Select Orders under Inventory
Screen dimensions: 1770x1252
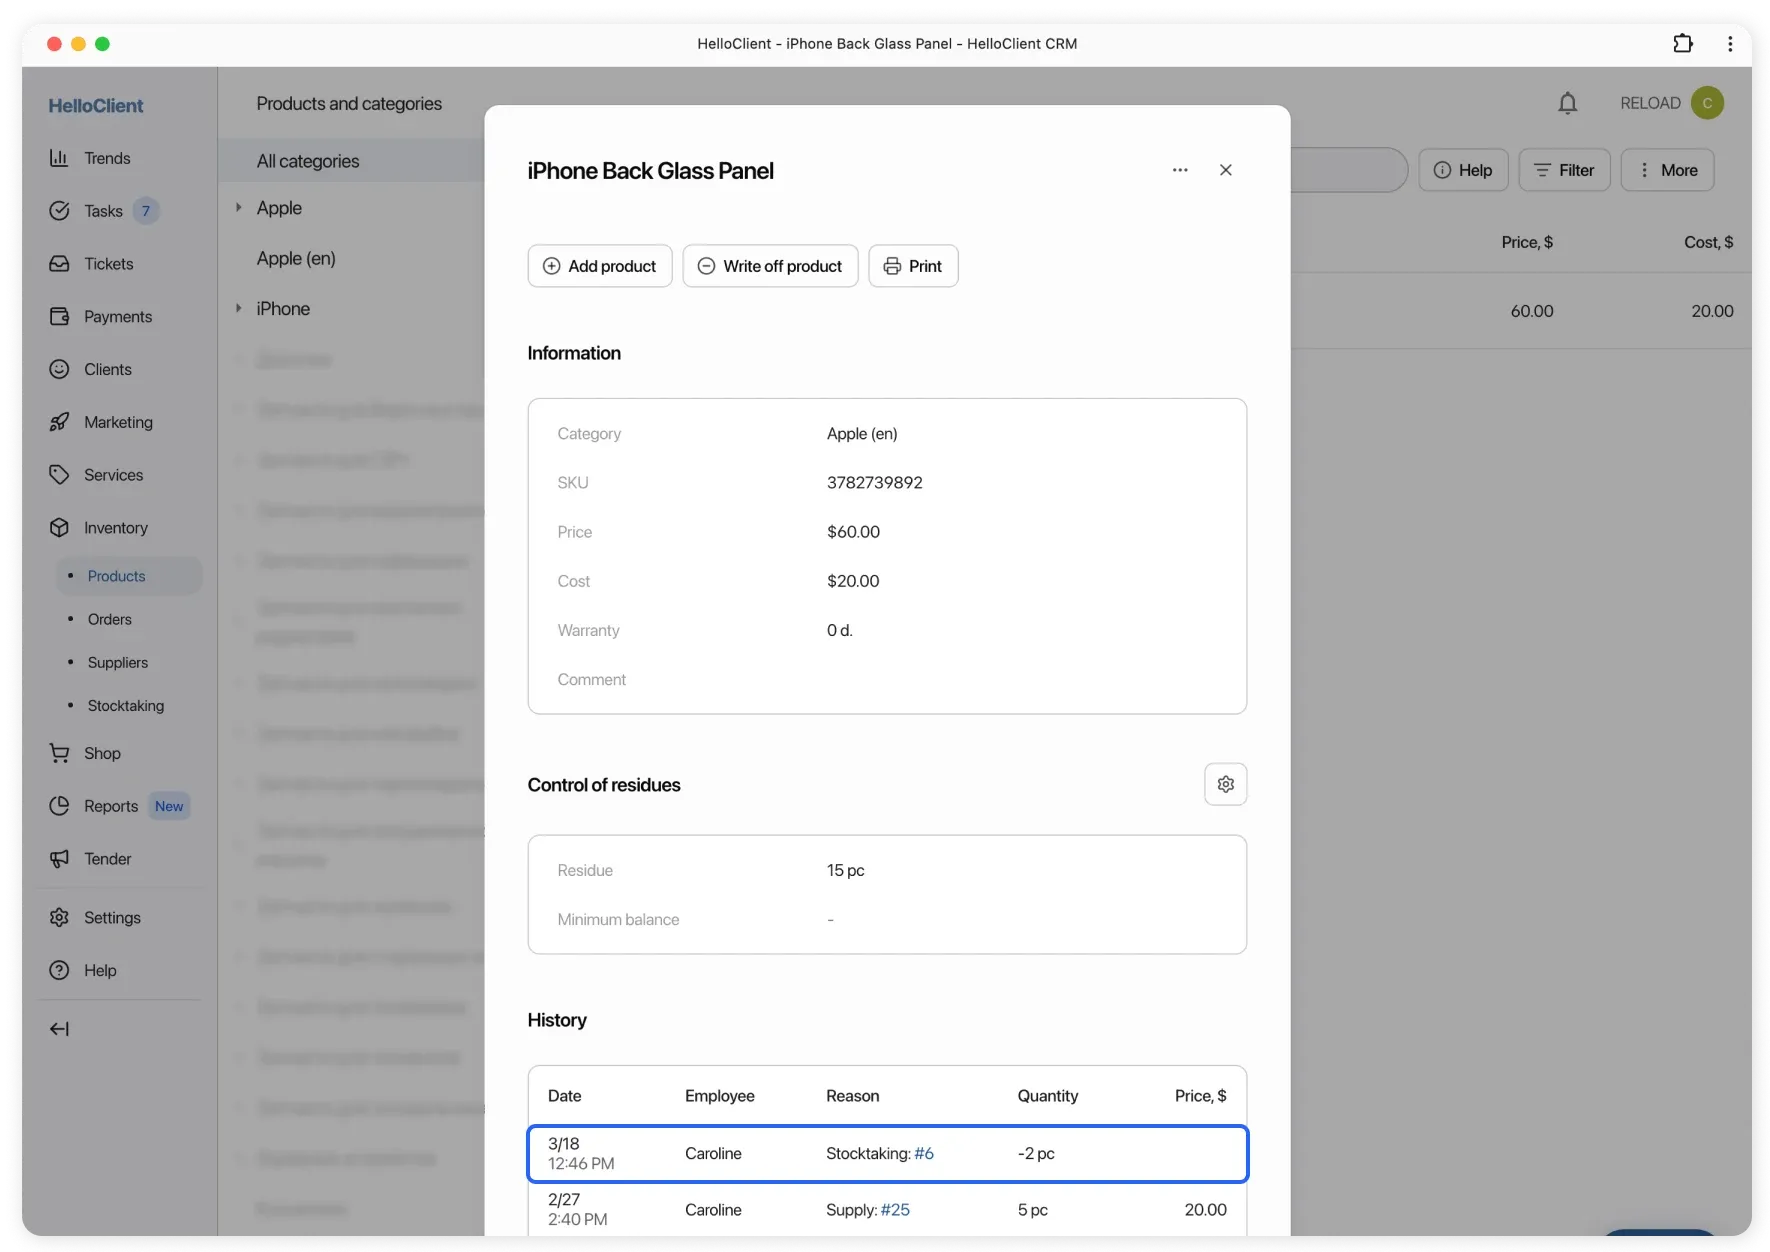[110, 619]
